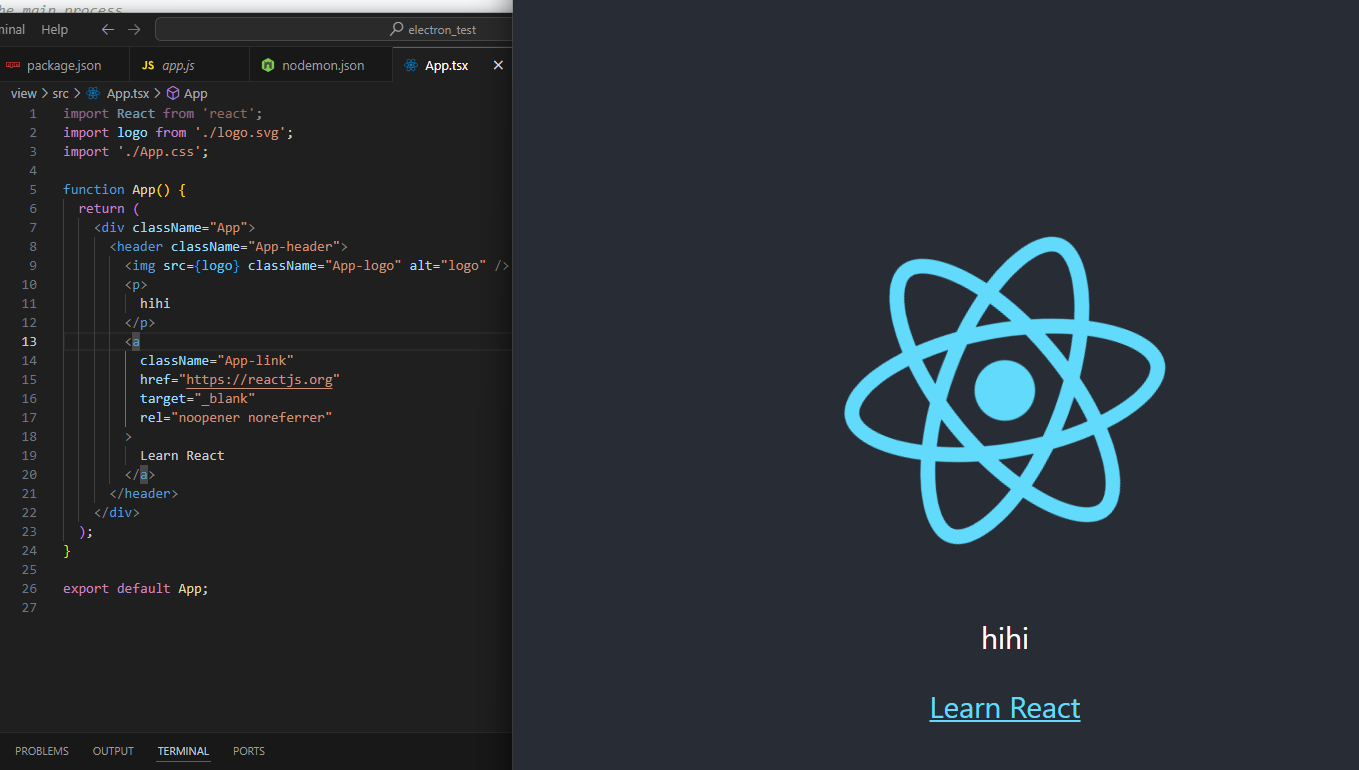This screenshot has width=1359, height=770.
Task: Click the Learn React link in app
Action: coord(1005,708)
